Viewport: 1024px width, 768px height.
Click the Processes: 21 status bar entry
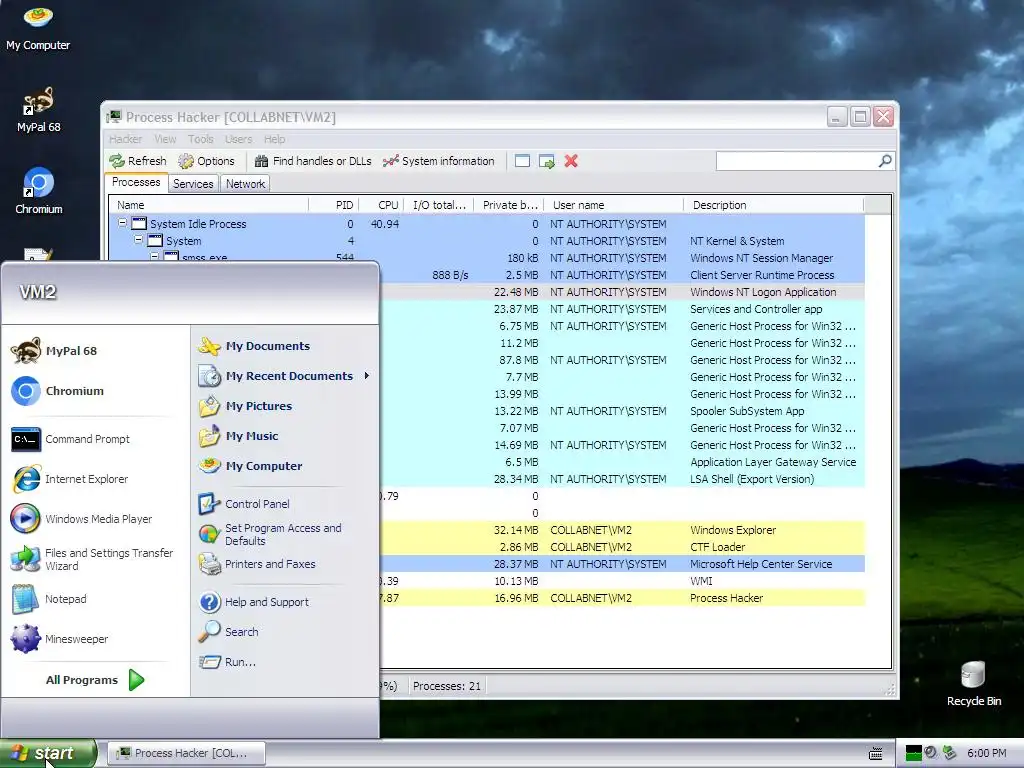447,686
